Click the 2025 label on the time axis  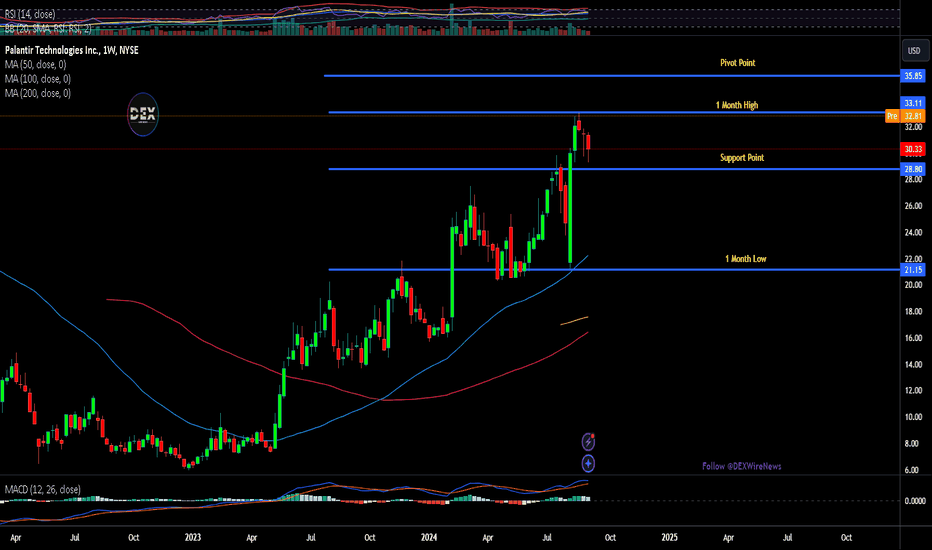[x=669, y=538]
